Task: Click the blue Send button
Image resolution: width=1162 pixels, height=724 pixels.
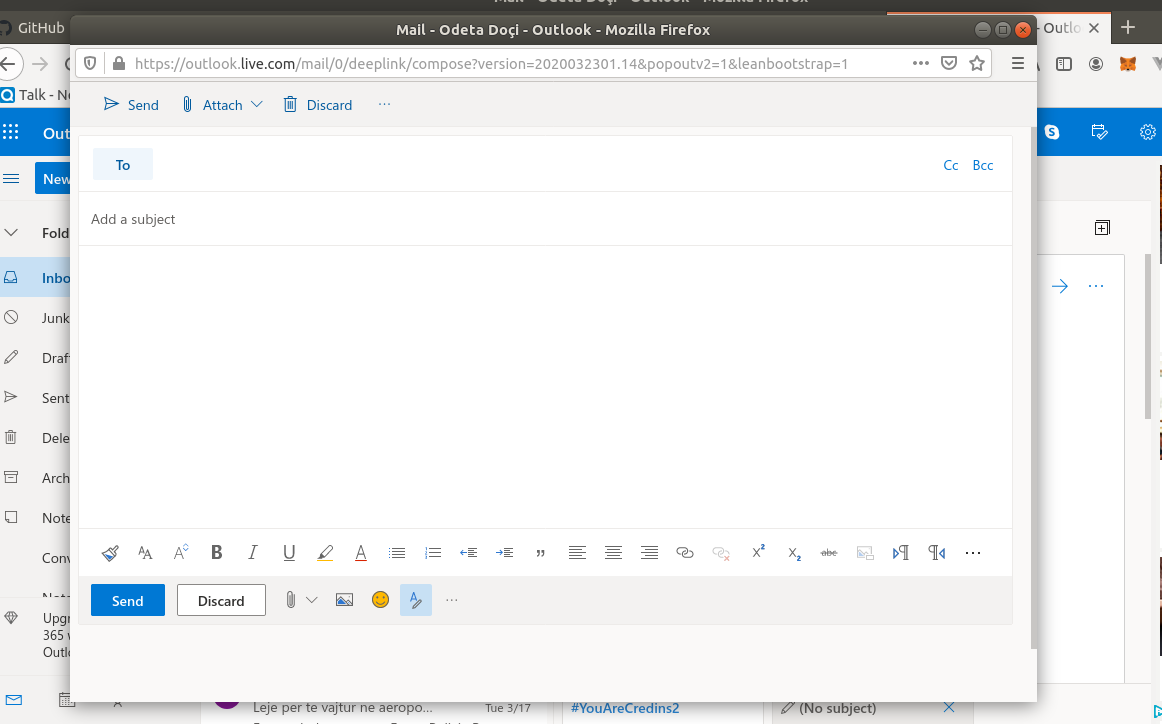Action: (x=127, y=600)
